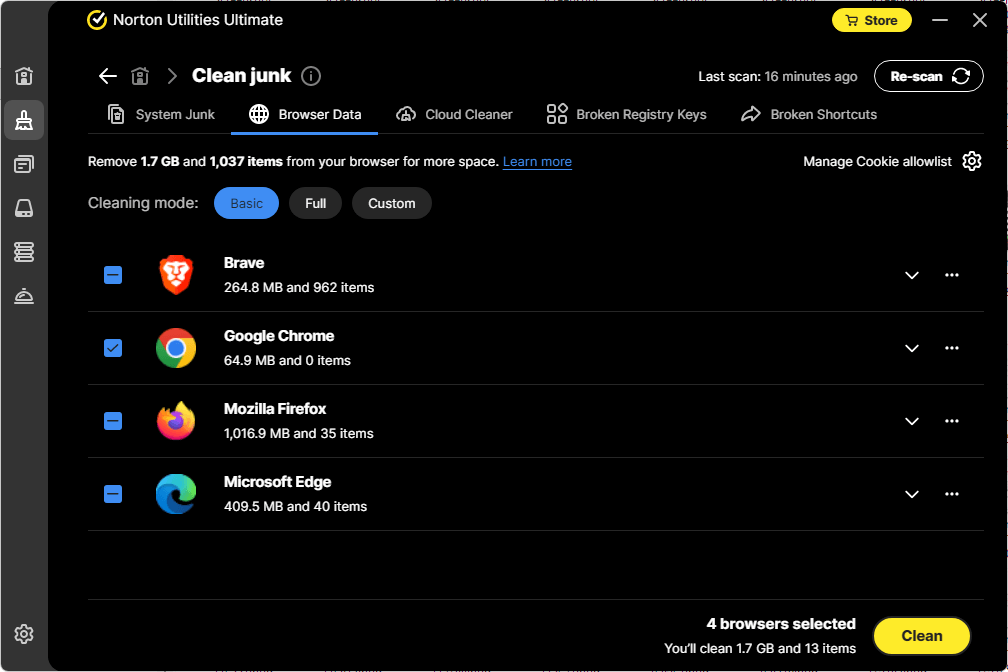Image resolution: width=1008 pixels, height=672 pixels.
Task: Select the Full cleaning mode
Action: (315, 203)
